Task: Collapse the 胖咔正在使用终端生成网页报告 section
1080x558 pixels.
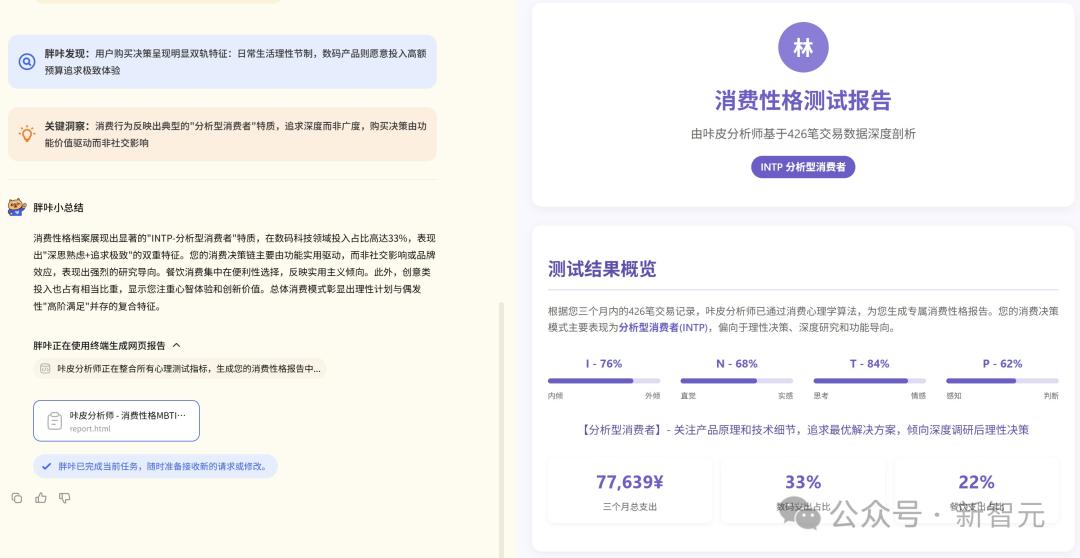Action: (x=176, y=345)
